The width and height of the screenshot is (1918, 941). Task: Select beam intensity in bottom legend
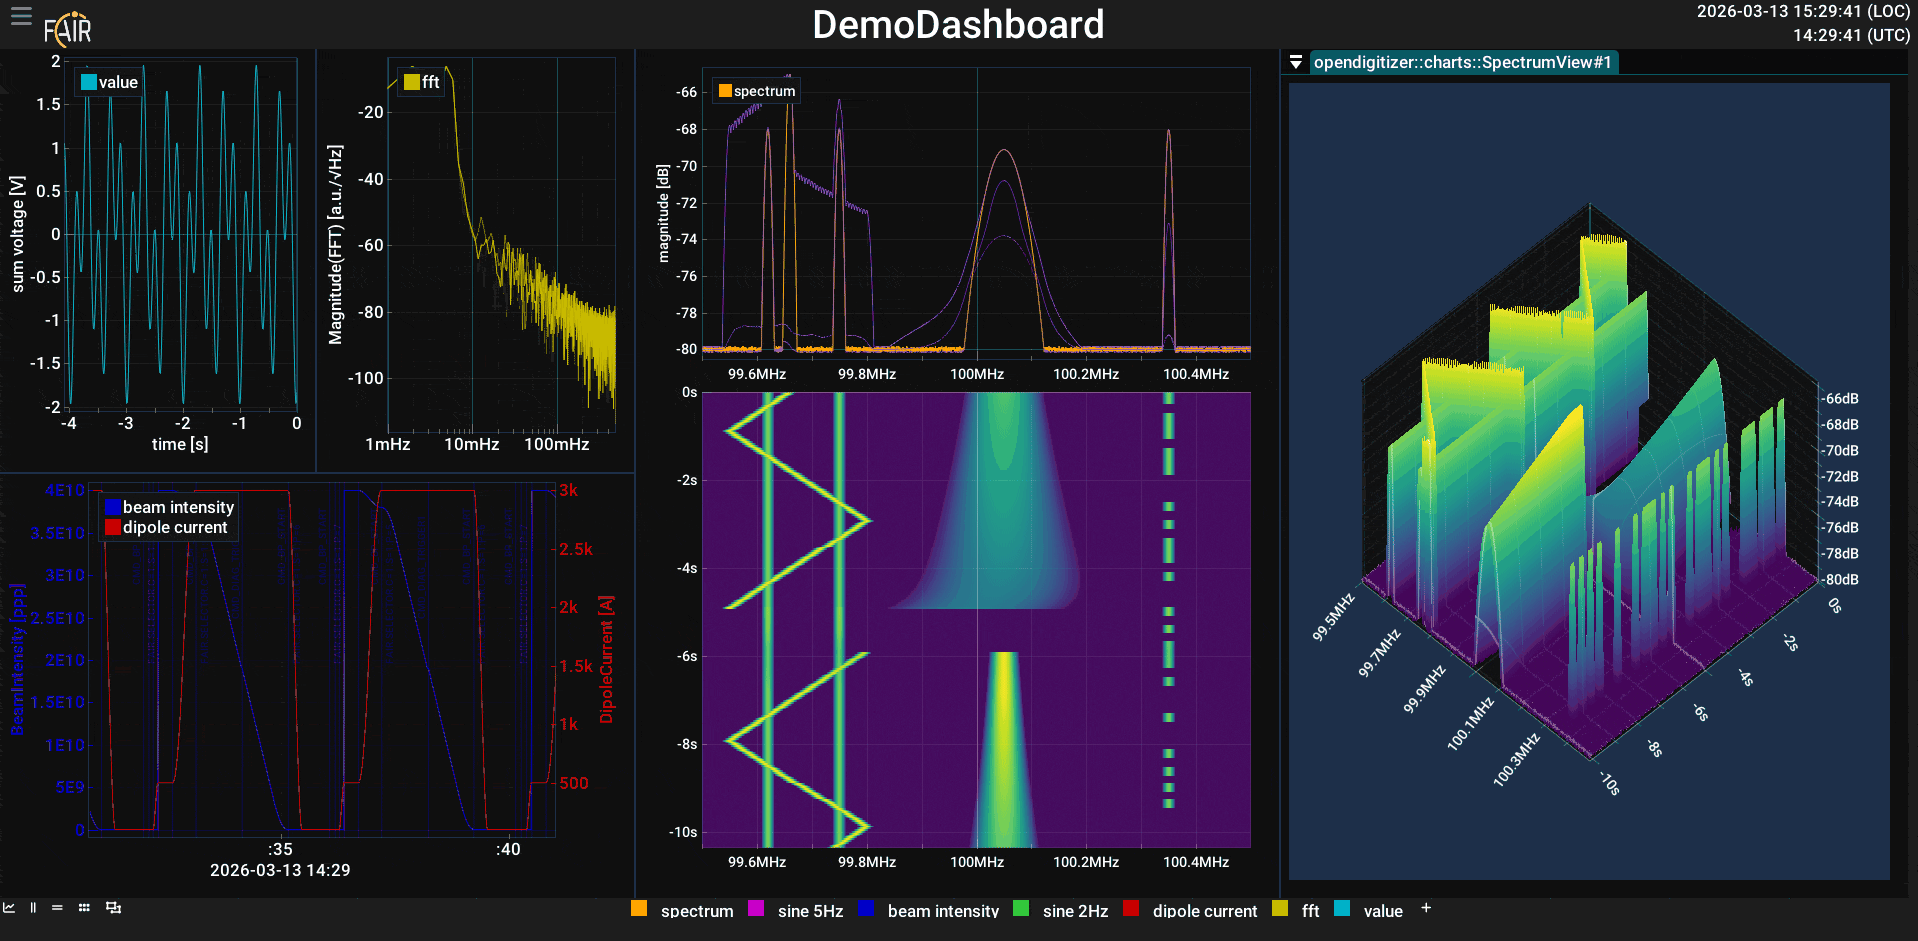(928, 910)
